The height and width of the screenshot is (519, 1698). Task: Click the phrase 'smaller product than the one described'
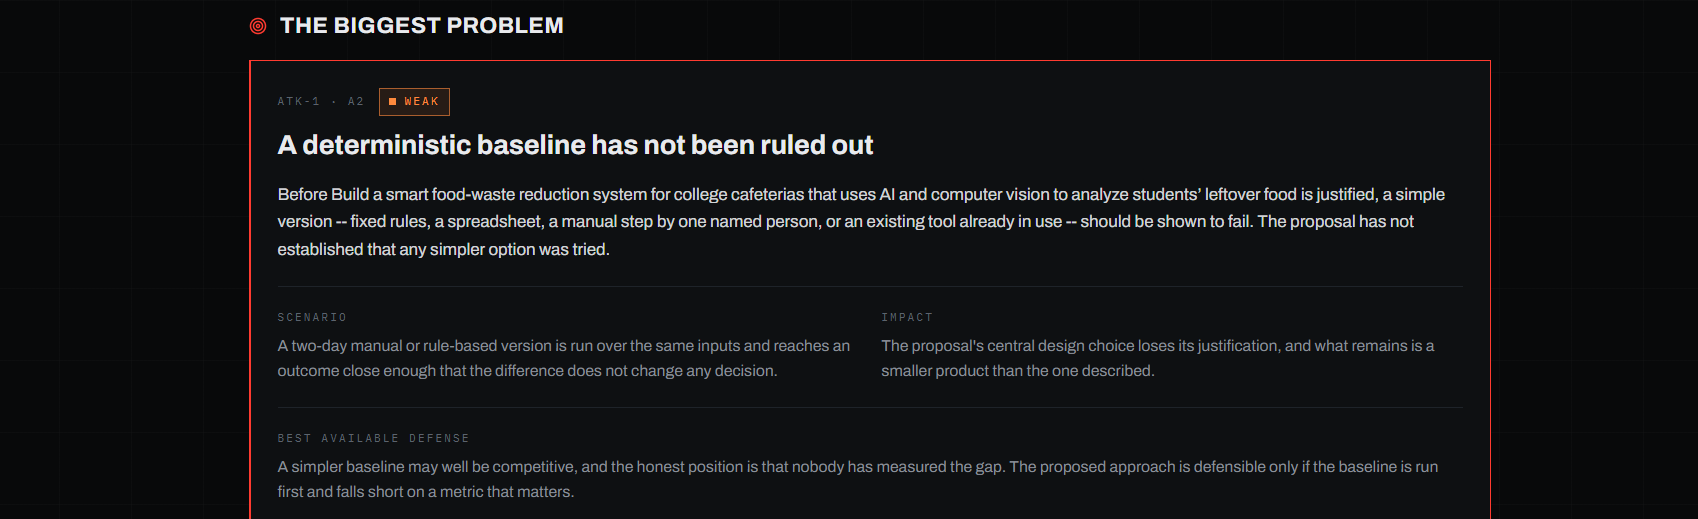pyautogui.click(x=1017, y=371)
